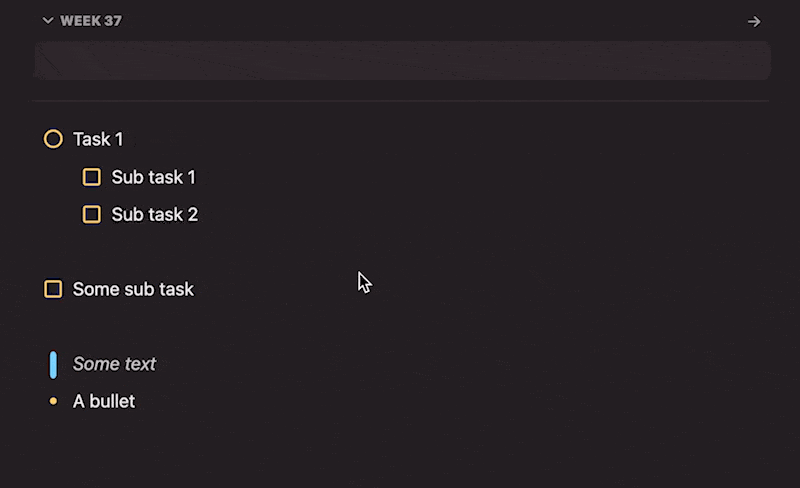
Task: Check the Sub task 1 checkbox
Action: [x=92, y=177]
